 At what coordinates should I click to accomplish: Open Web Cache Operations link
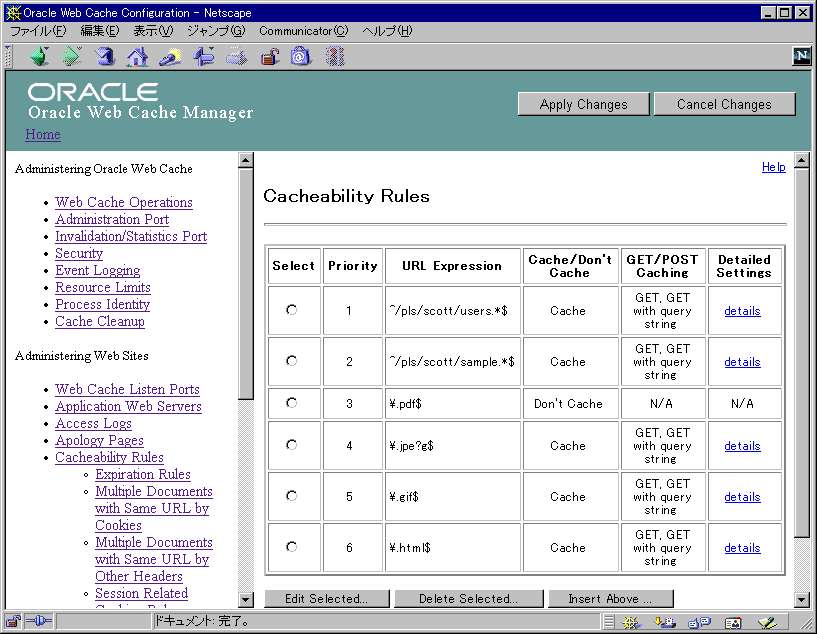click(124, 202)
